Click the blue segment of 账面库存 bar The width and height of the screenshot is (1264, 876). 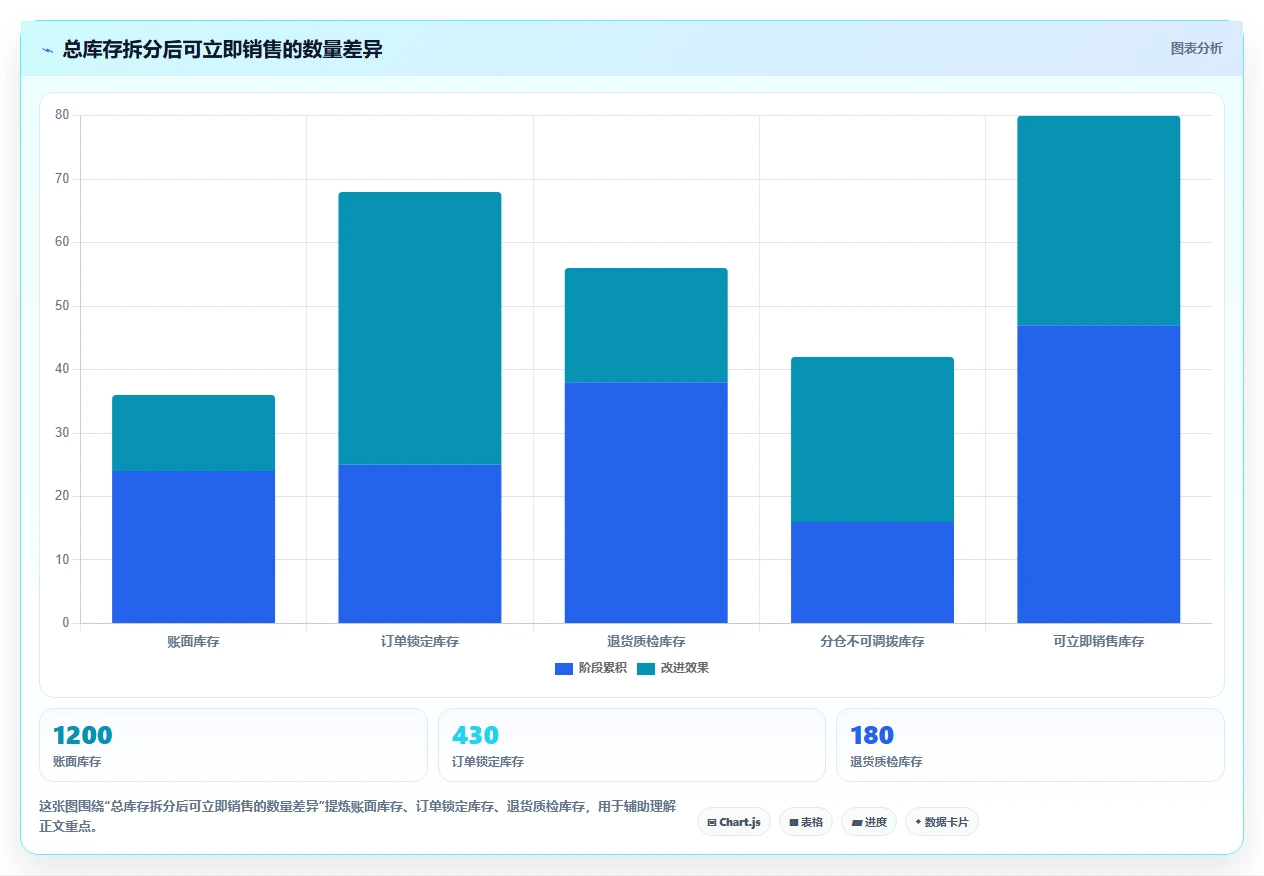click(x=193, y=547)
